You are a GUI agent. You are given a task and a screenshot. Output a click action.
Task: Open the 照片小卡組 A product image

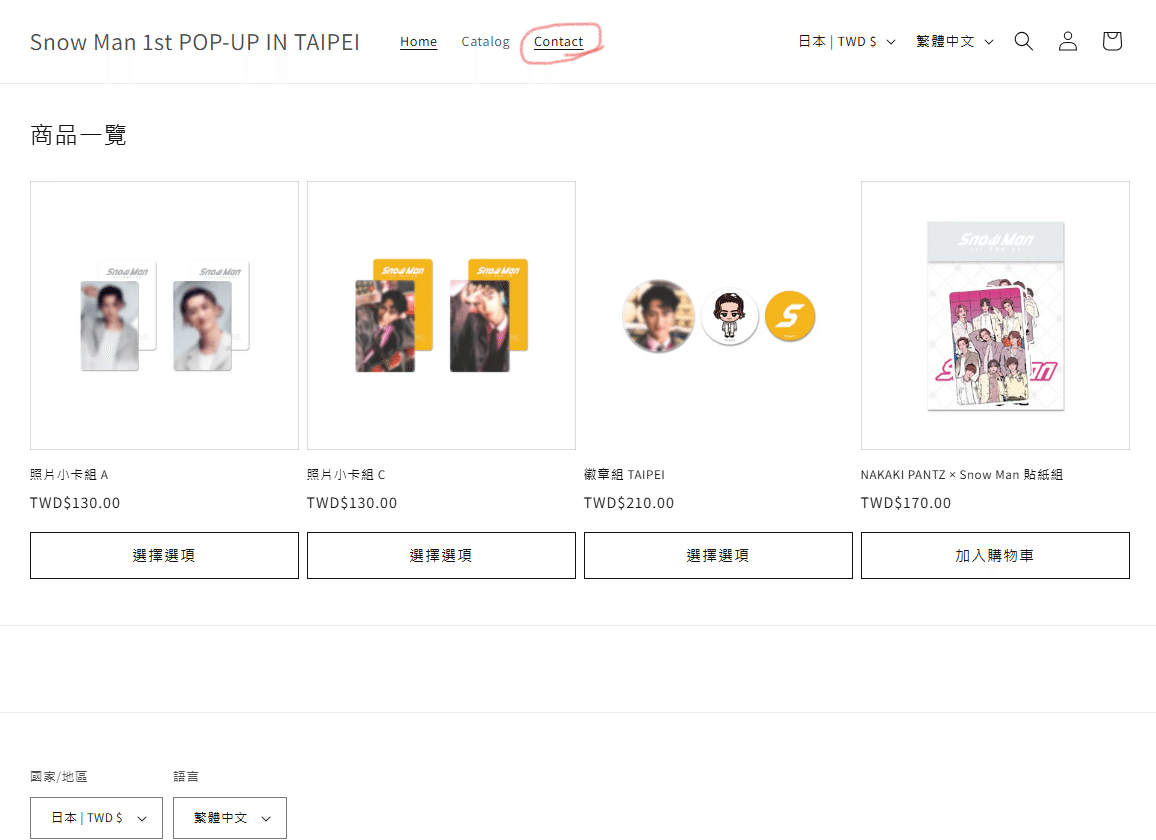click(164, 316)
